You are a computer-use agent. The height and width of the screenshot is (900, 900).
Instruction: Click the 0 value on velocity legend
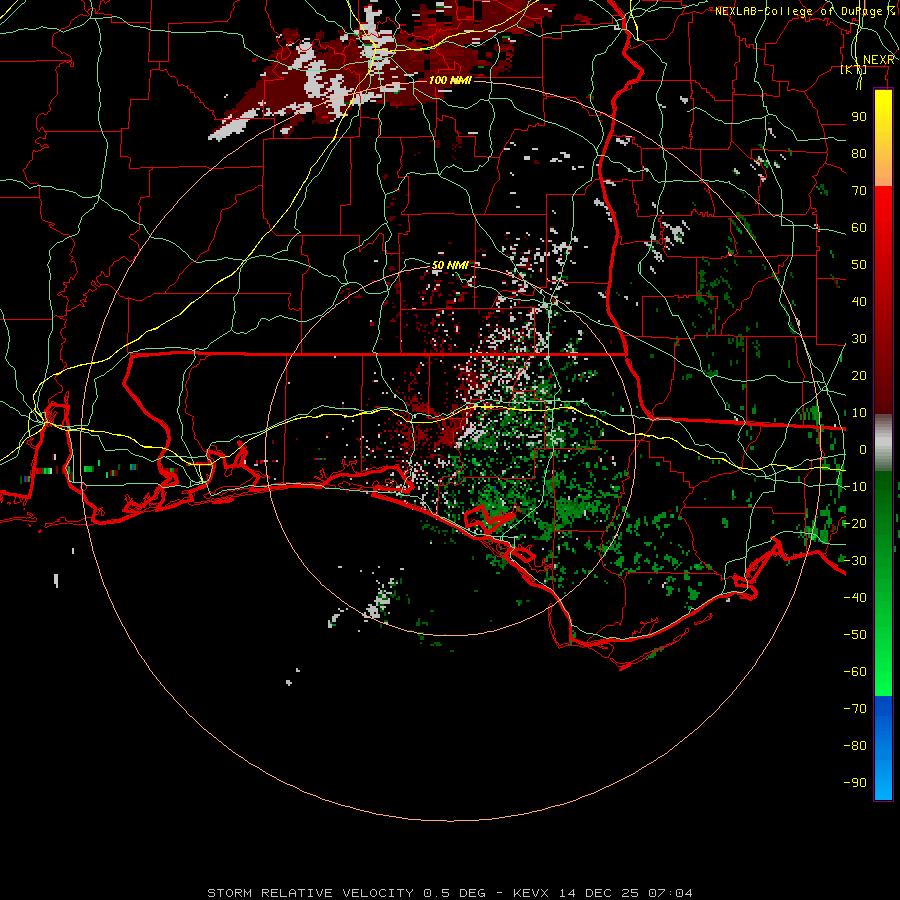[x=863, y=450]
